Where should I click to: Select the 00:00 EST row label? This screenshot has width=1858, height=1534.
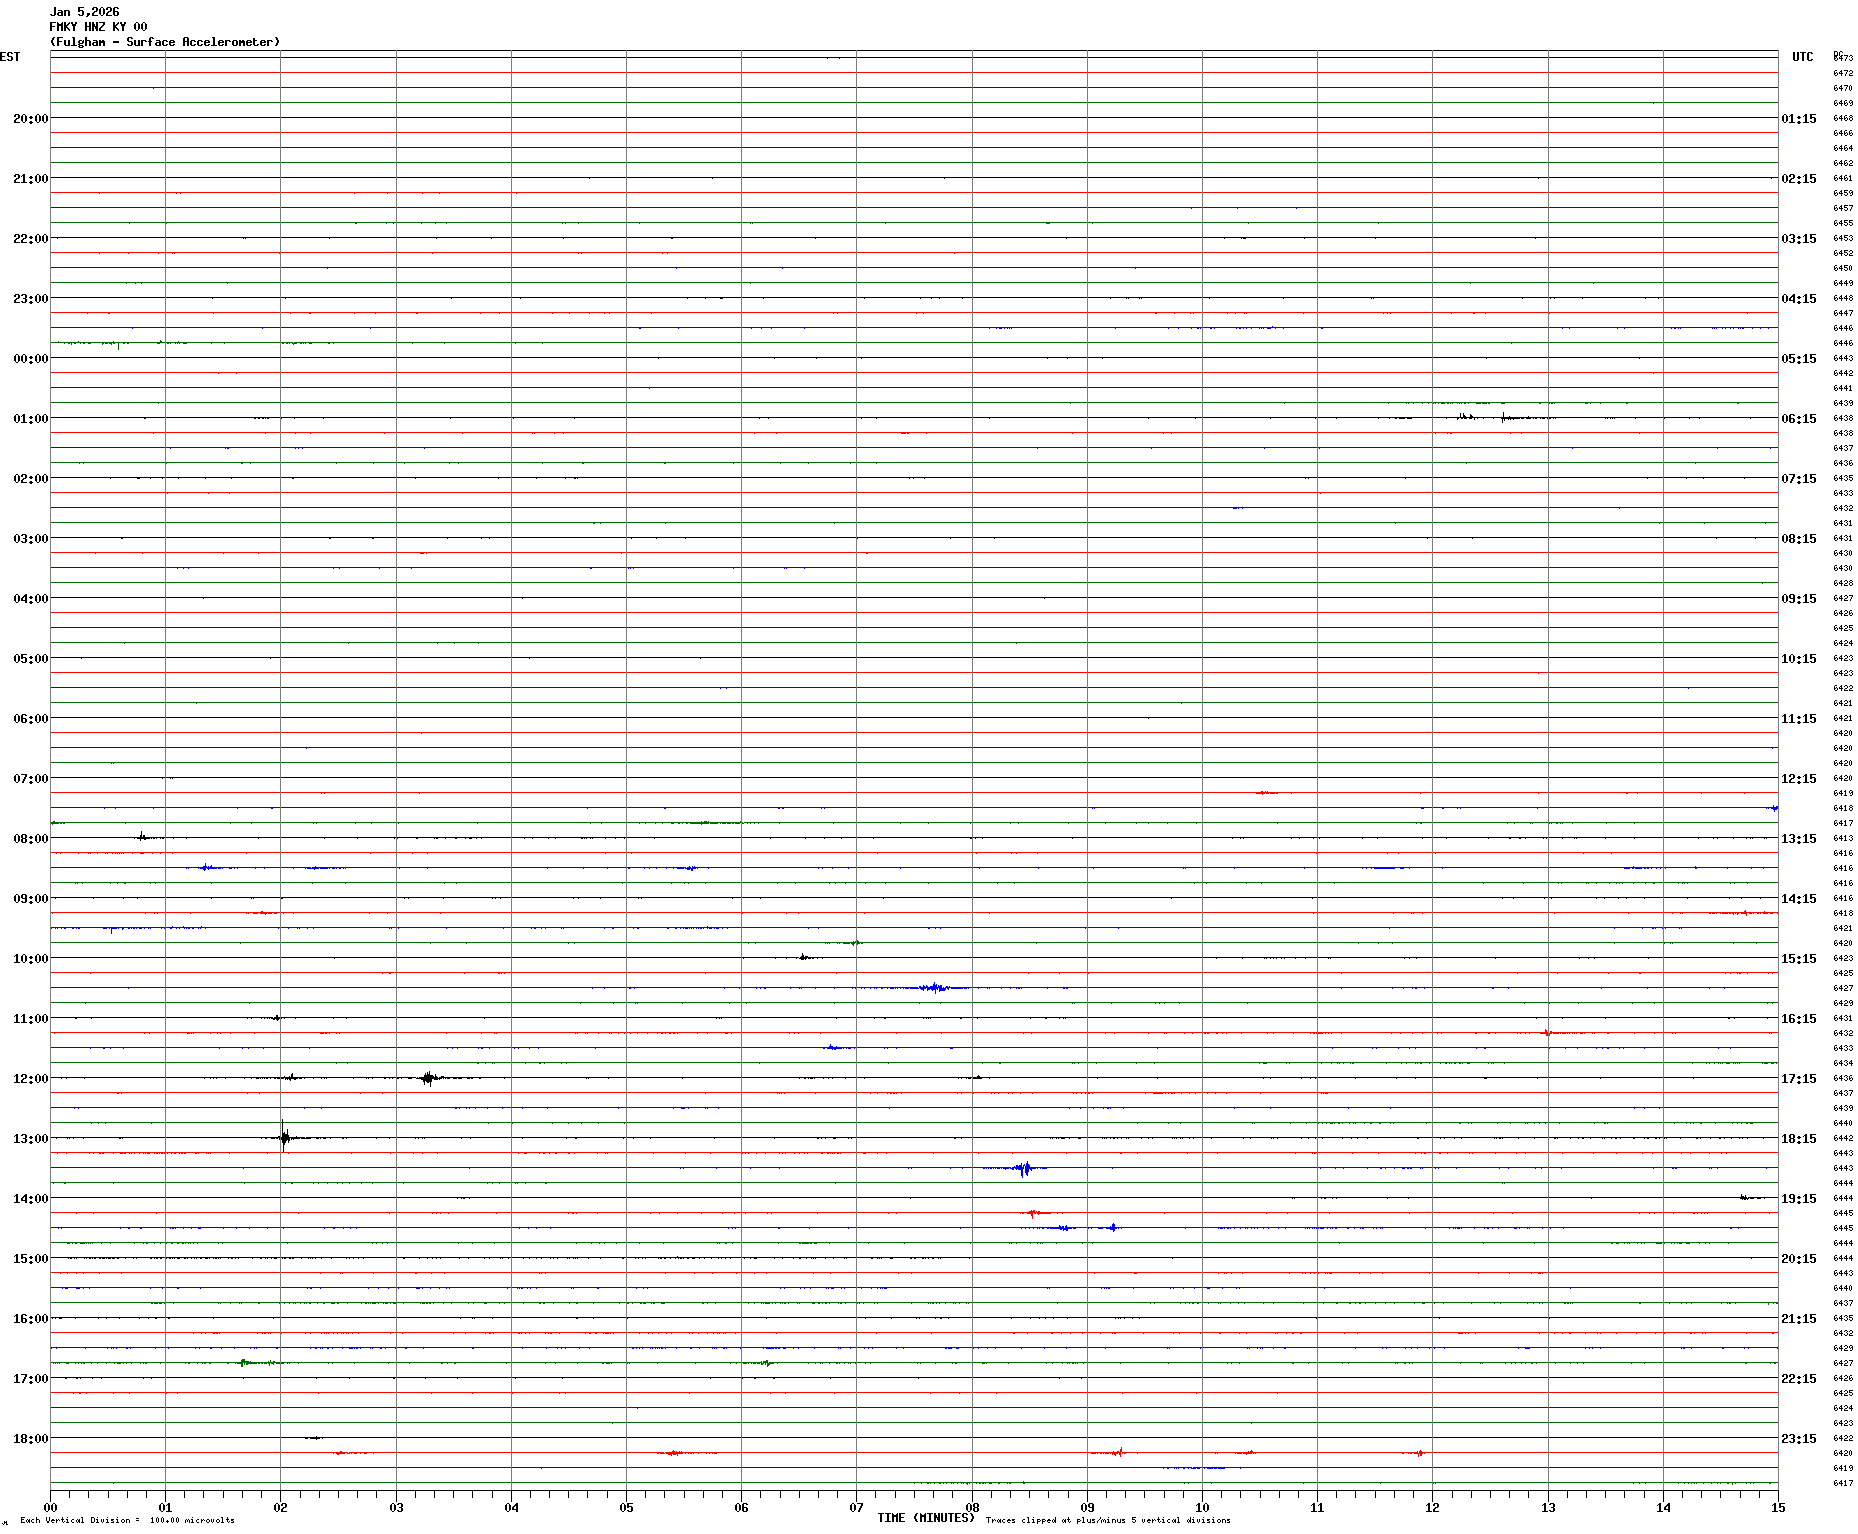point(30,359)
